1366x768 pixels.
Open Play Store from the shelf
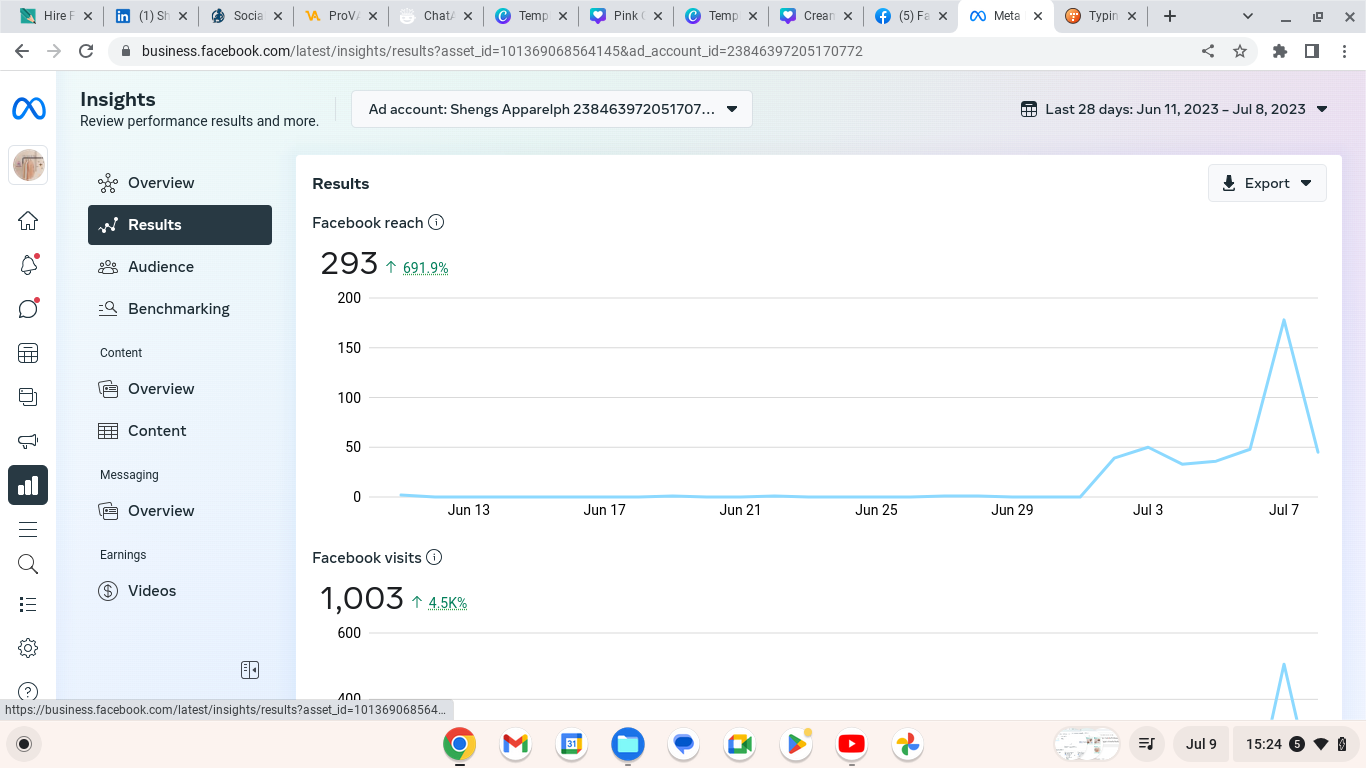[x=796, y=744]
